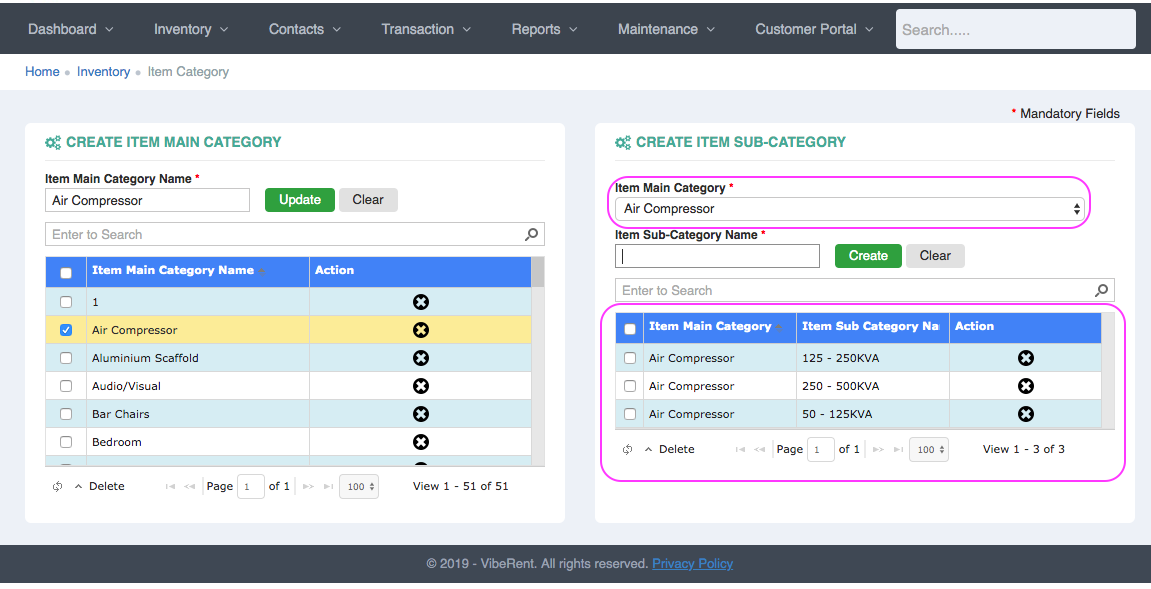Delete the Audio/Visual category via its X icon
The height and width of the screenshot is (589, 1151).
coord(420,386)
